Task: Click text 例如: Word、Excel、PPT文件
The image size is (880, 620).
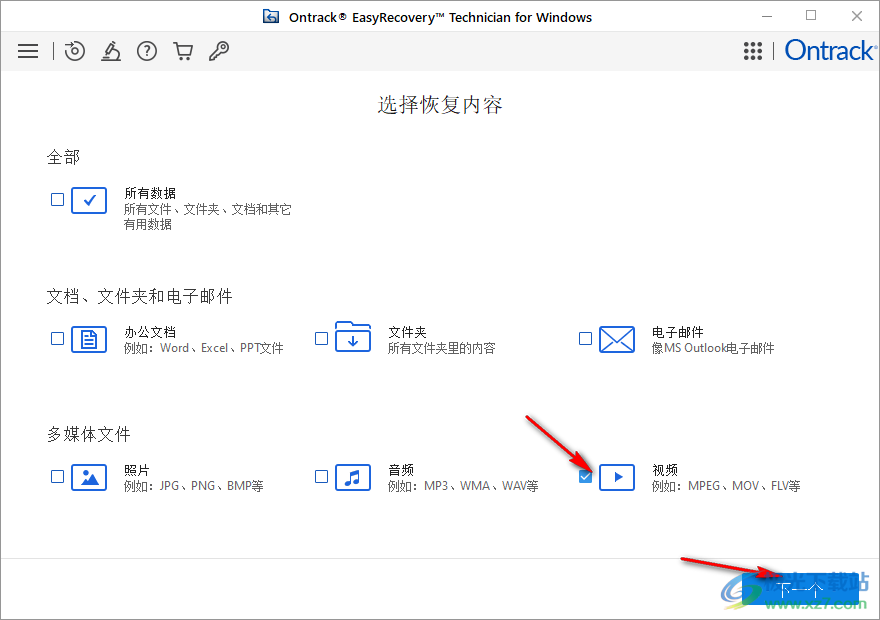Action: click(x=204, y=348)
